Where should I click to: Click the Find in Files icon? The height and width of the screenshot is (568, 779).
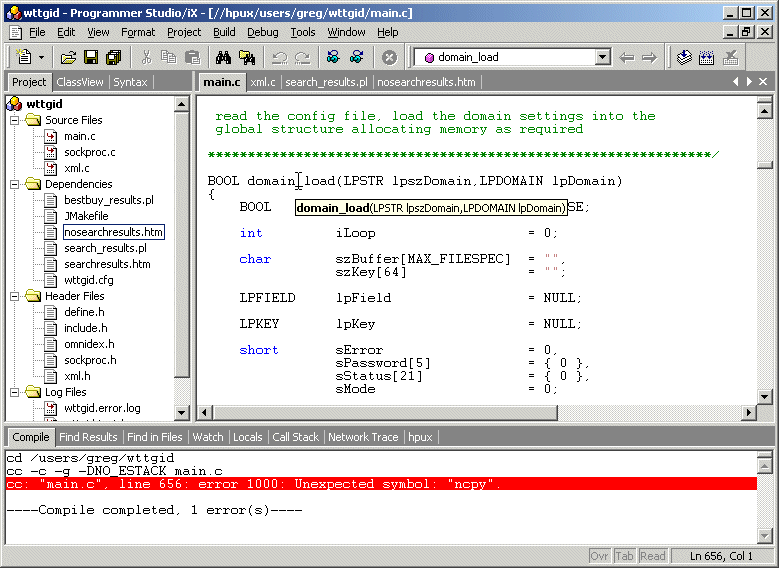click(247, 58)
